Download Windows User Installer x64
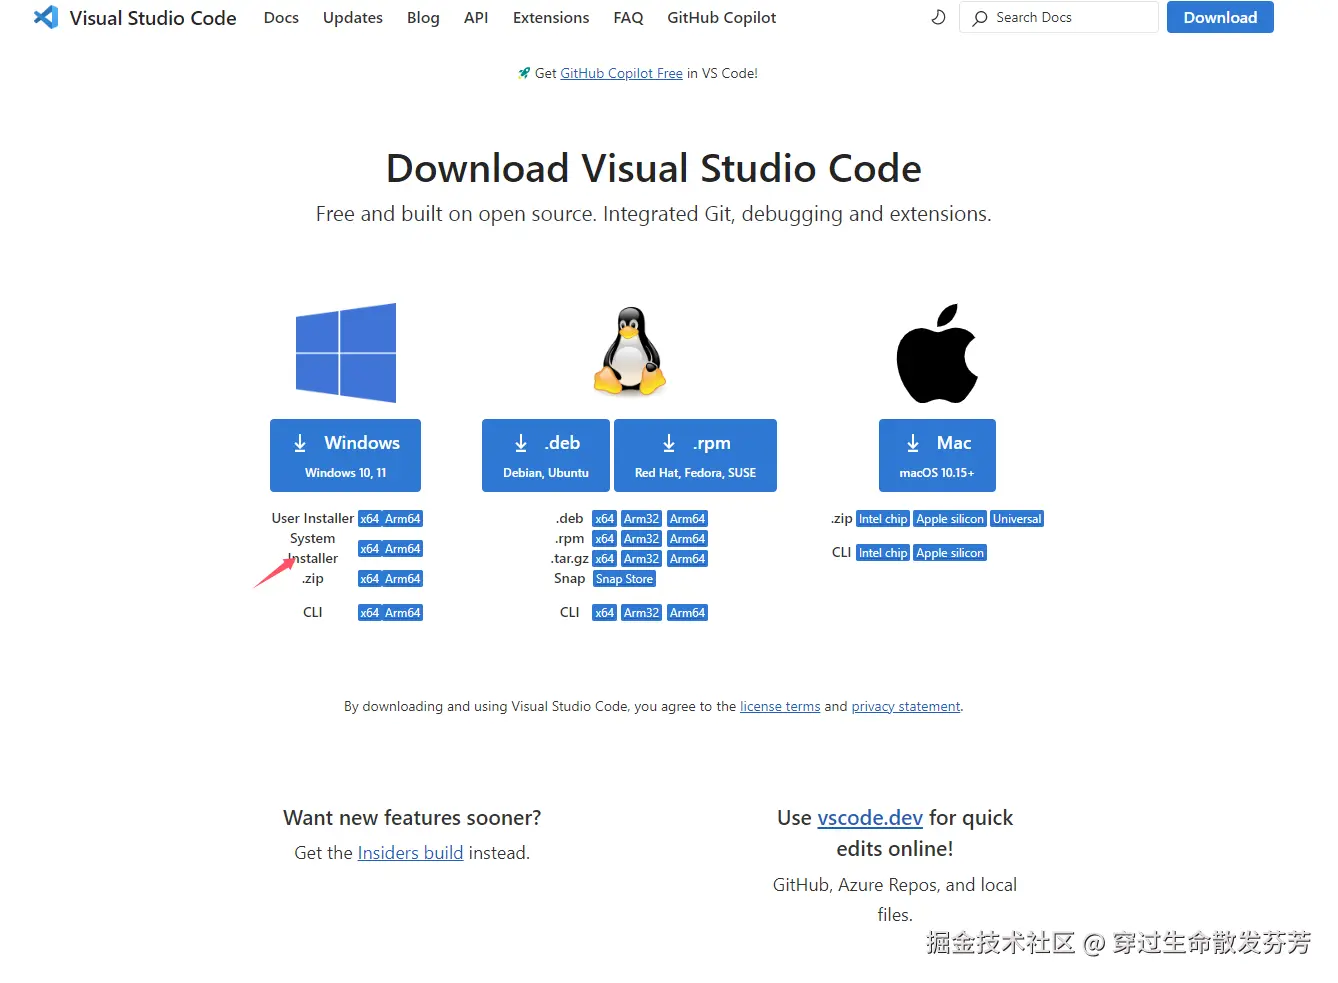1338x983 pixels. pos(369,519)
